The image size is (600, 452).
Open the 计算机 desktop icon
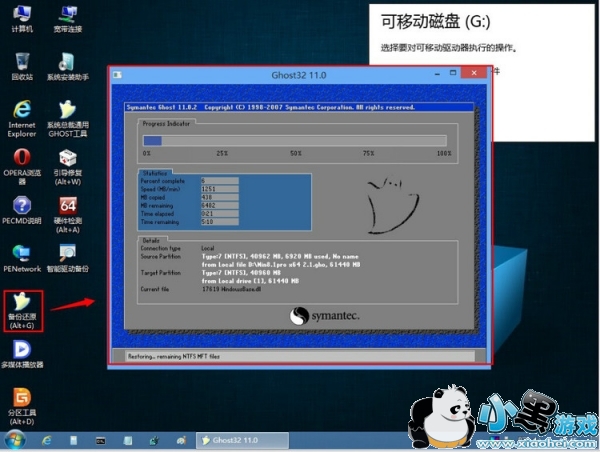pos(22,19)
